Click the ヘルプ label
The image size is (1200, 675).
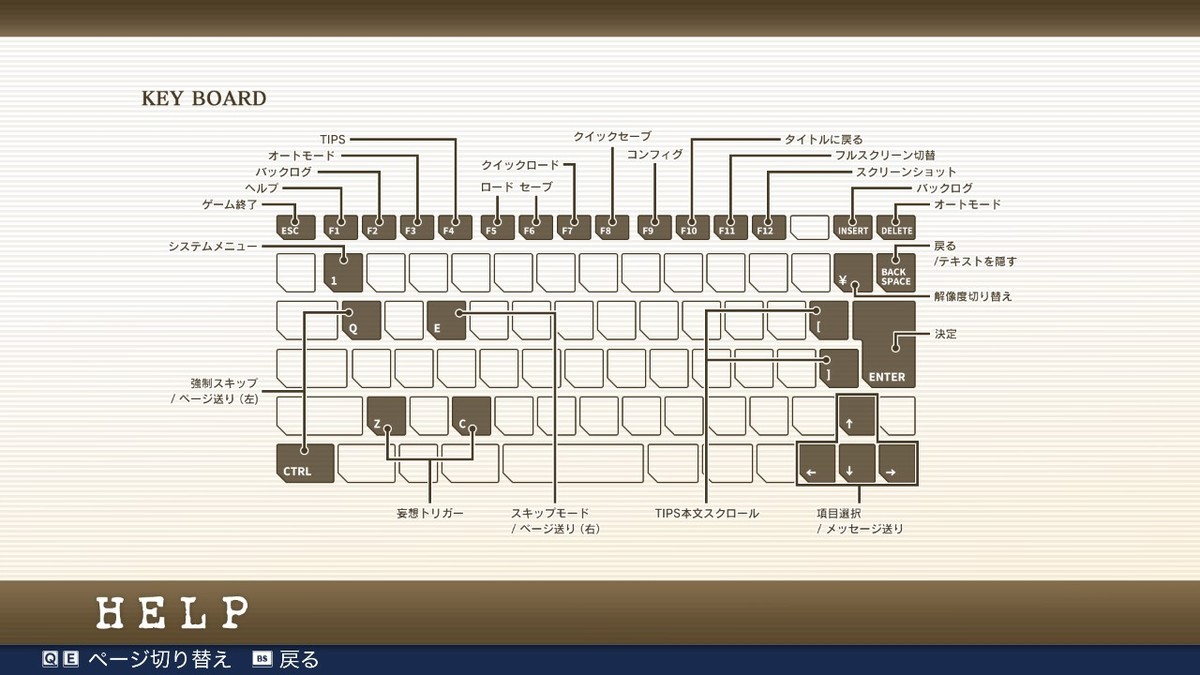(261, 188)
